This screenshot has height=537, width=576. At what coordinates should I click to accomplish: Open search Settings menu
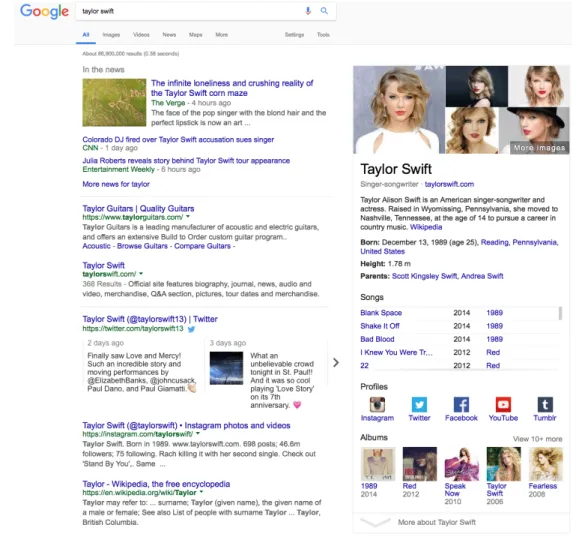pyautogui.click(x=294, y=35)
